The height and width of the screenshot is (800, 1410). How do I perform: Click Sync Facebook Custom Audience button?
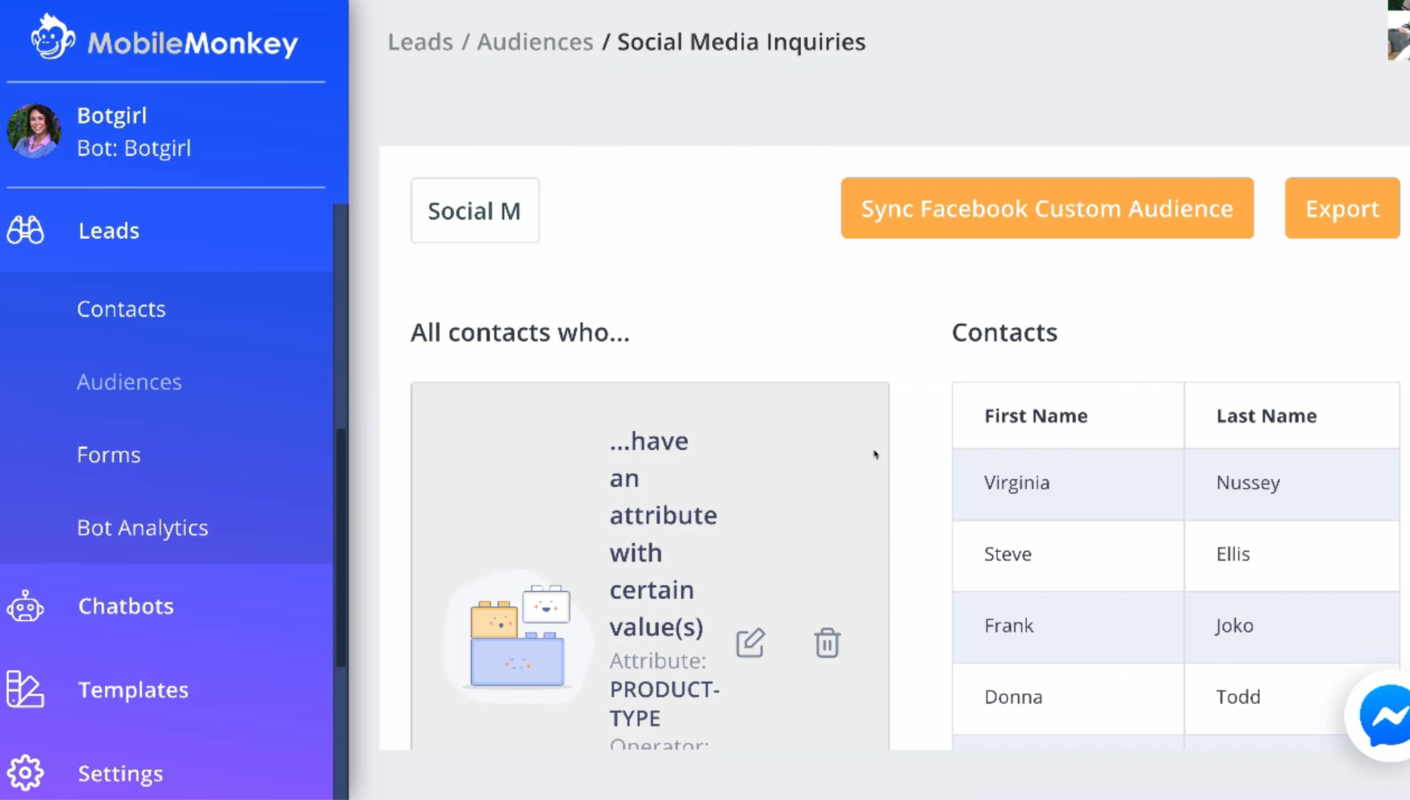tap(1047, 208)
